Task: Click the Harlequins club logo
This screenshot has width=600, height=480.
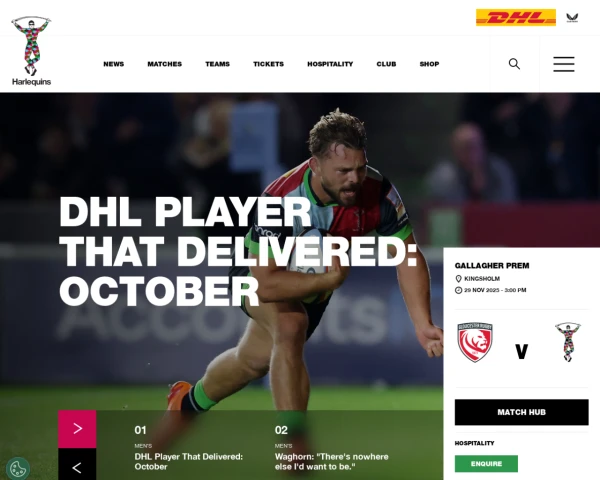Action: [31, 51]
